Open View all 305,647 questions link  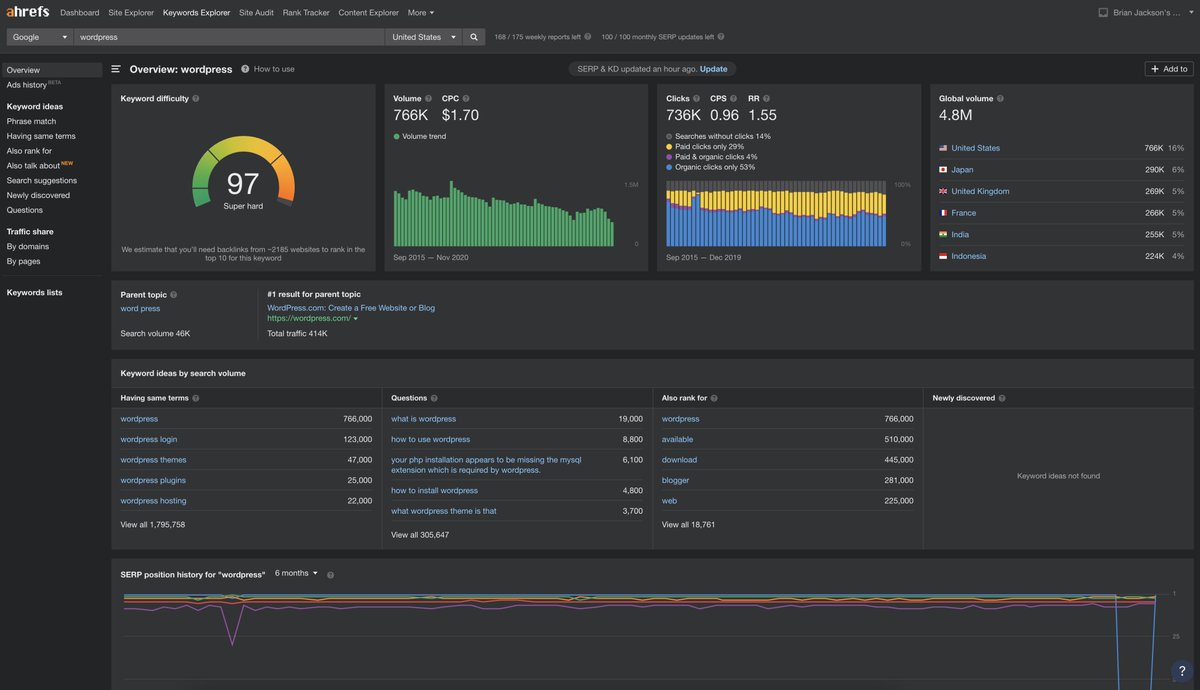[x=420, y=535]
